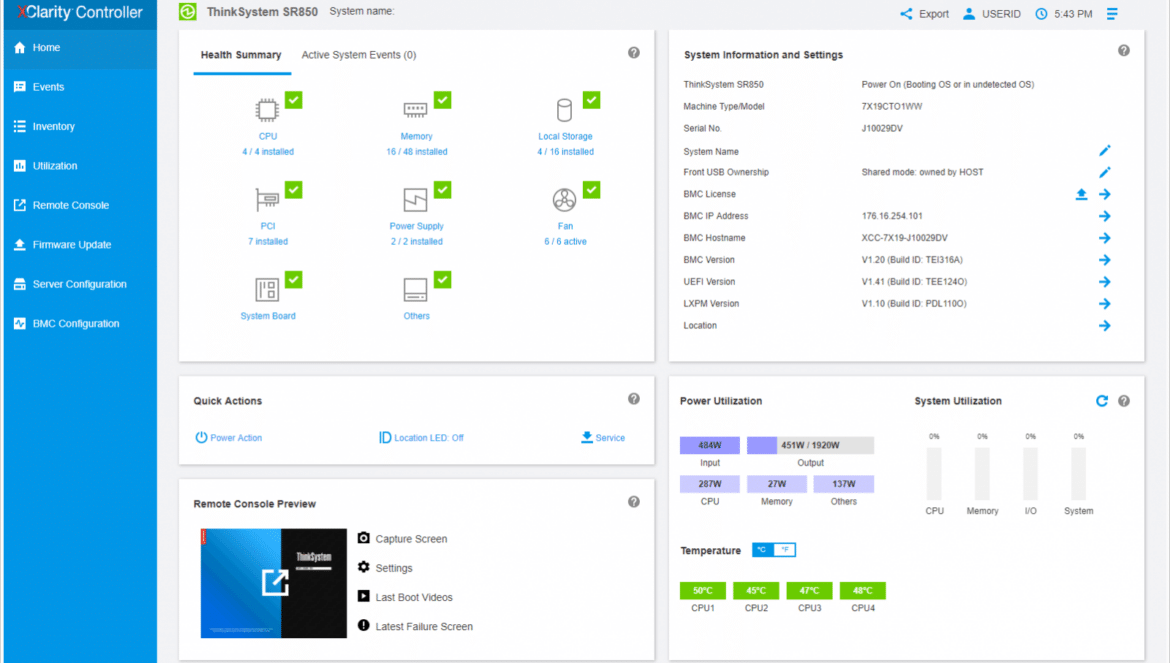Open the CPU health icon
The height and width of the screenshot is (663, 1170).
coord(267,110)
